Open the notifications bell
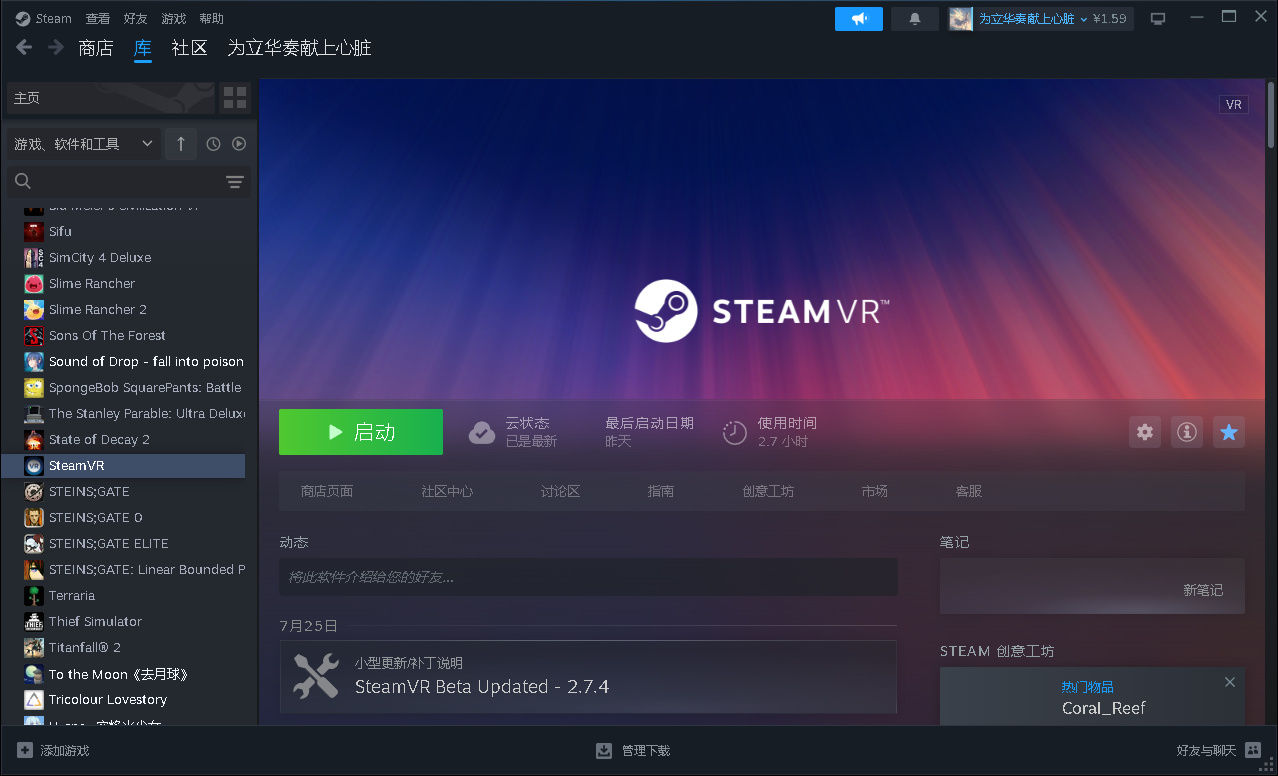This screenshot has height=776, width=1278. coord(915,19)
